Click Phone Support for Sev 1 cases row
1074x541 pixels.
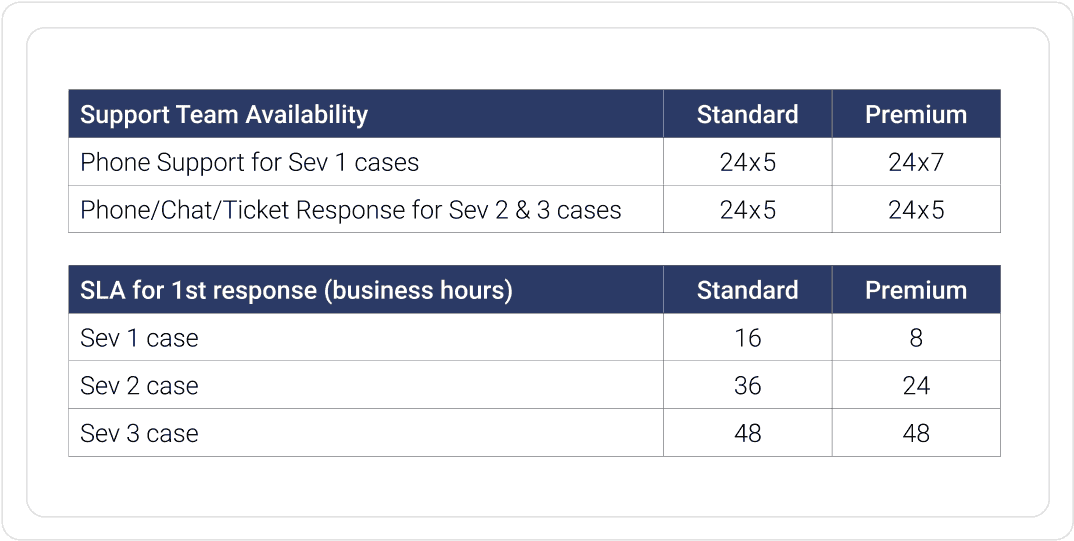[x=534, y=162]
